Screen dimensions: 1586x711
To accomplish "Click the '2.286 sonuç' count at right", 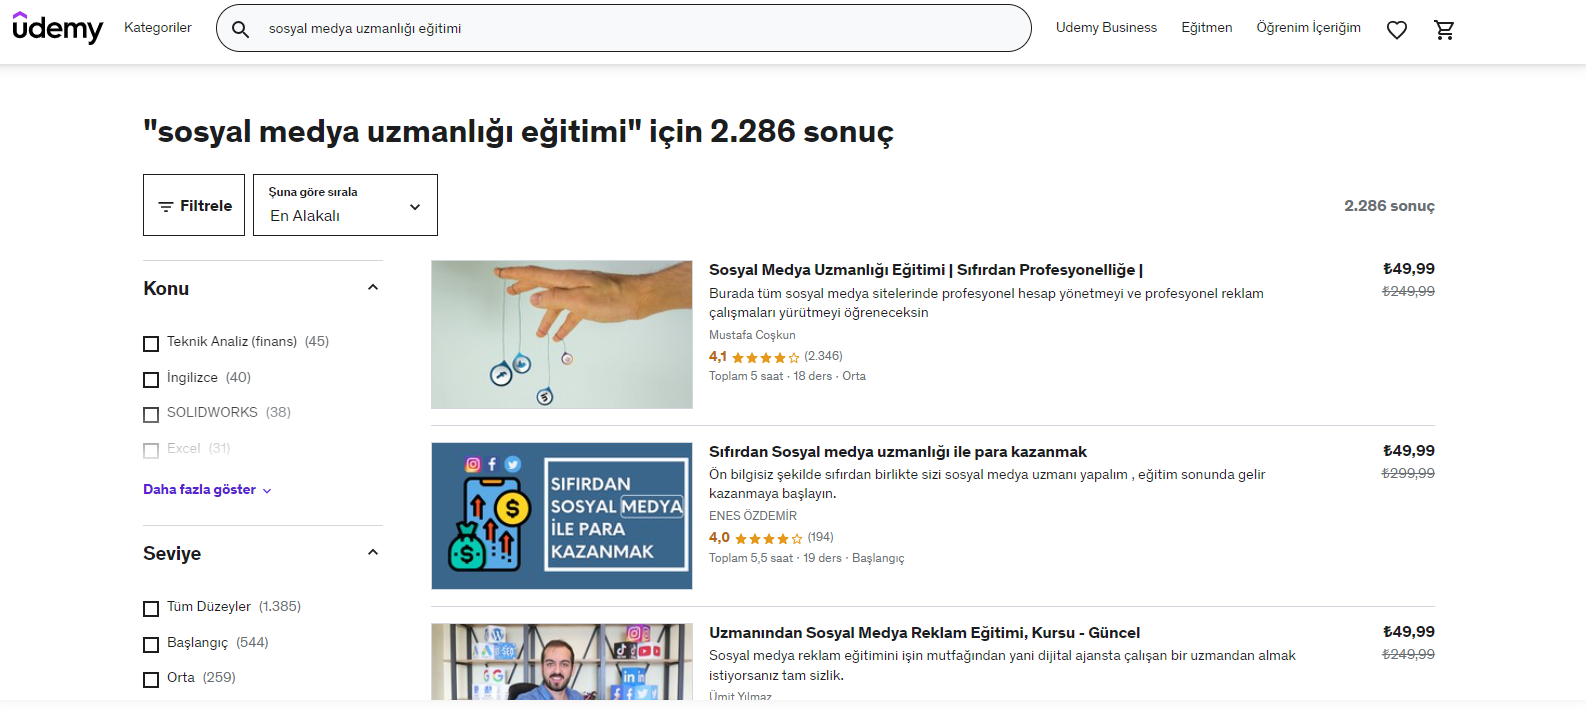I will (1389, 206).
